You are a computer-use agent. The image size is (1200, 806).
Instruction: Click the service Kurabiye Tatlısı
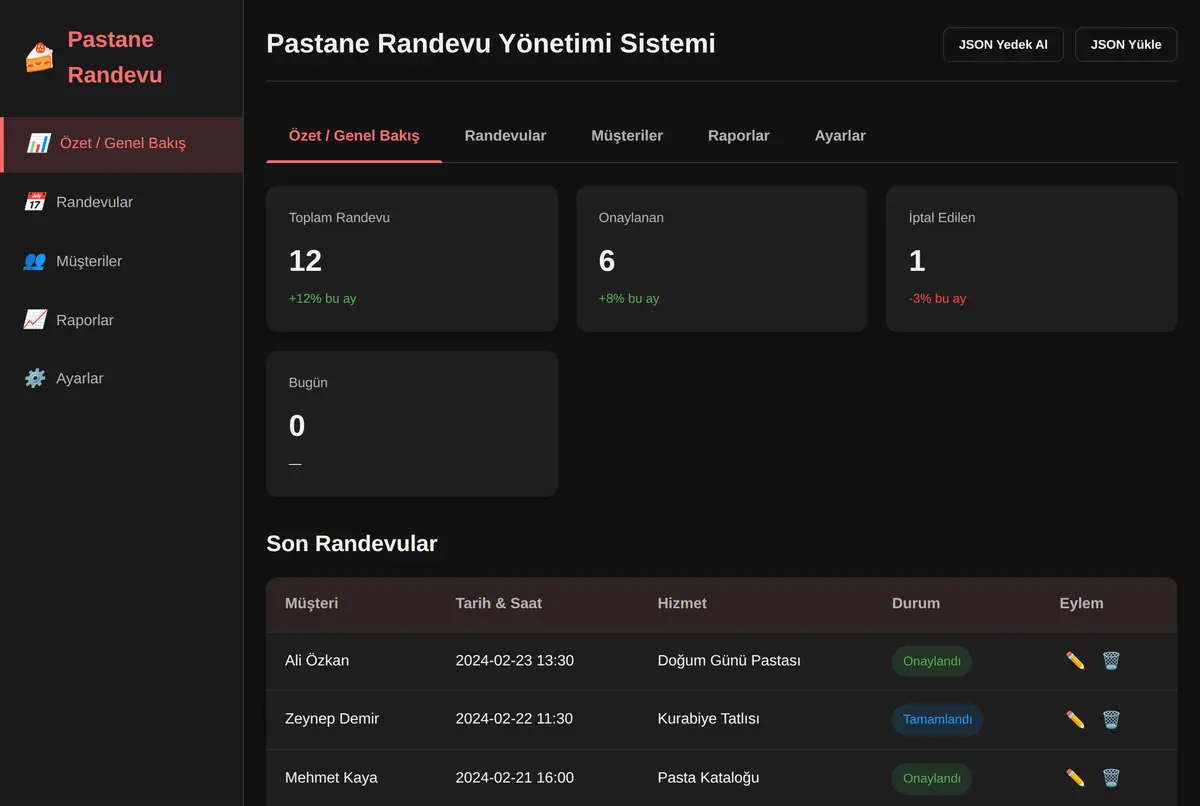pos(709,719)
